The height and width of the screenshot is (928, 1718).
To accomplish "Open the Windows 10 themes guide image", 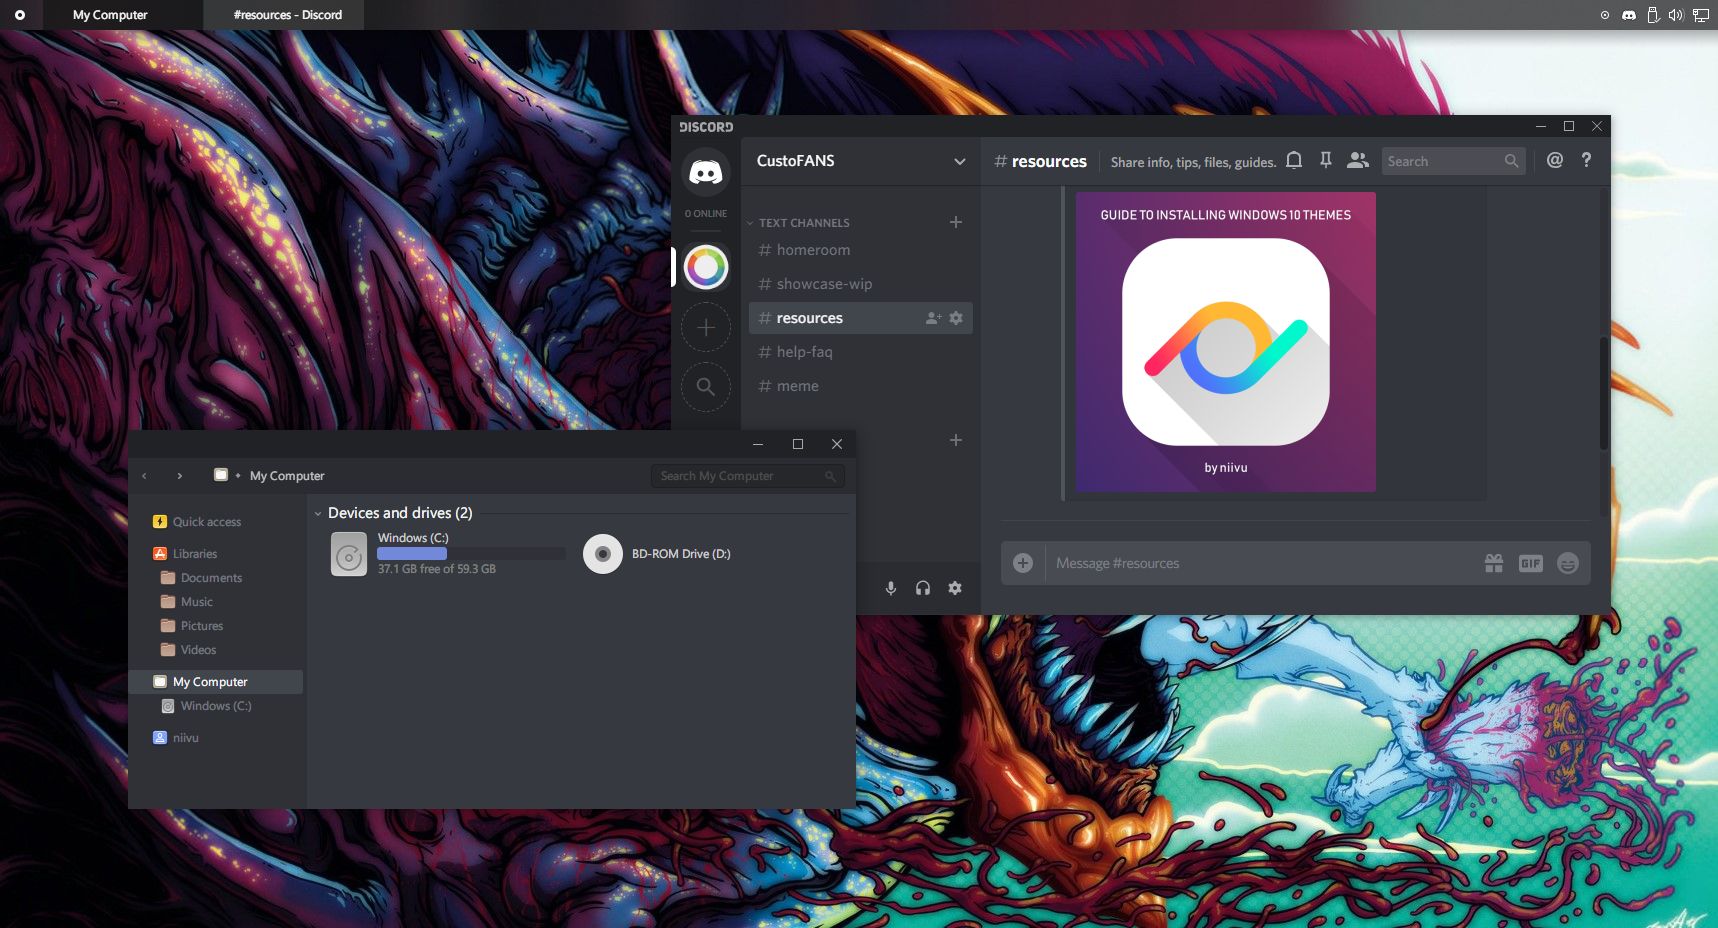I will click(1226, 342).
